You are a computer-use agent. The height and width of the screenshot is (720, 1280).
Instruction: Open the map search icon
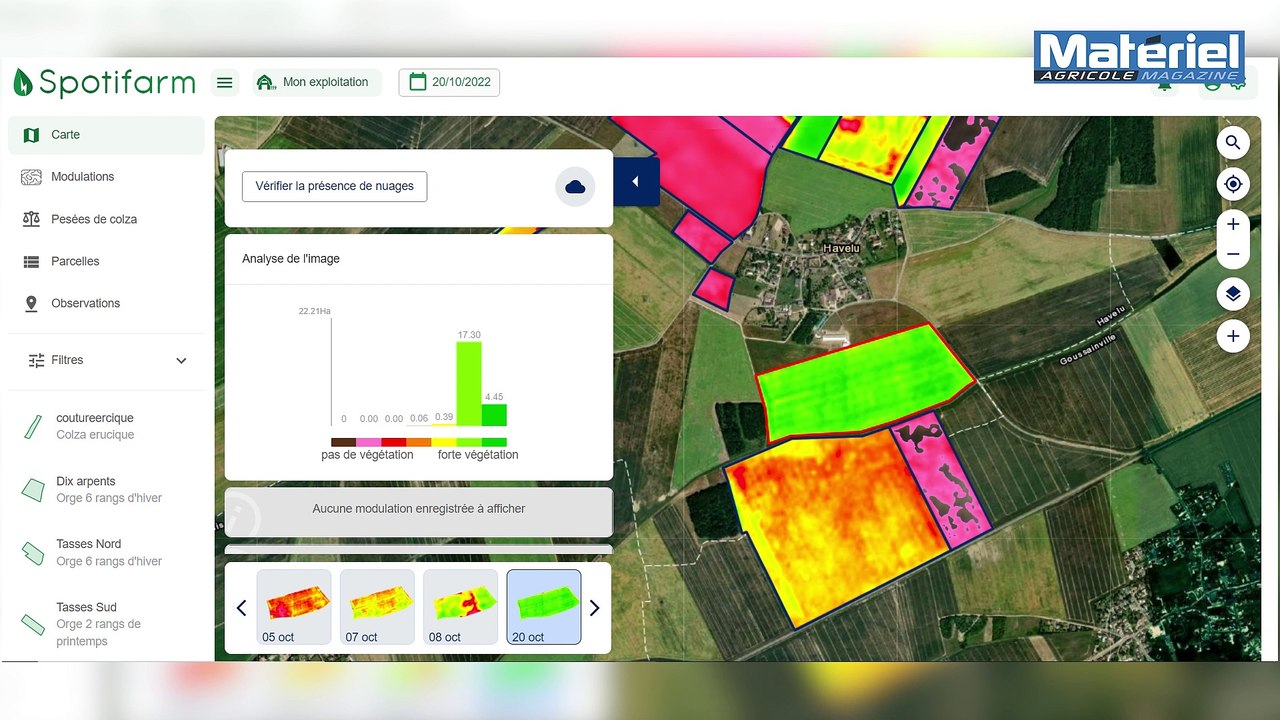(x=1233, y=143)
